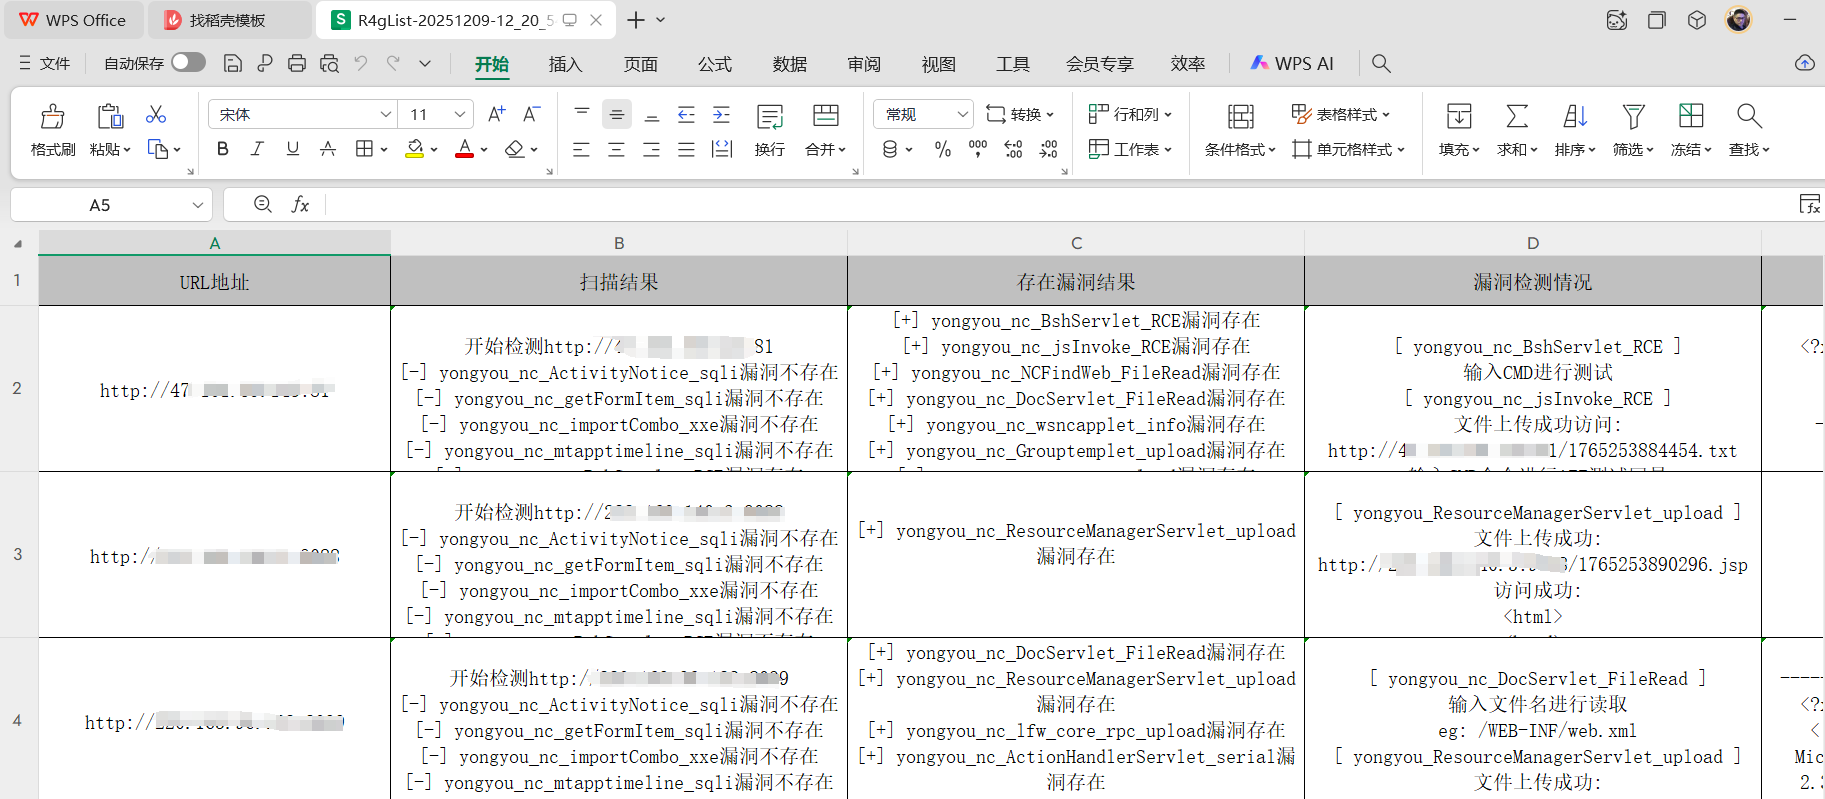This screenshot has height=799, width=1825.
Task: Click the Print icon in quick access bar
Action: point(297,63)
